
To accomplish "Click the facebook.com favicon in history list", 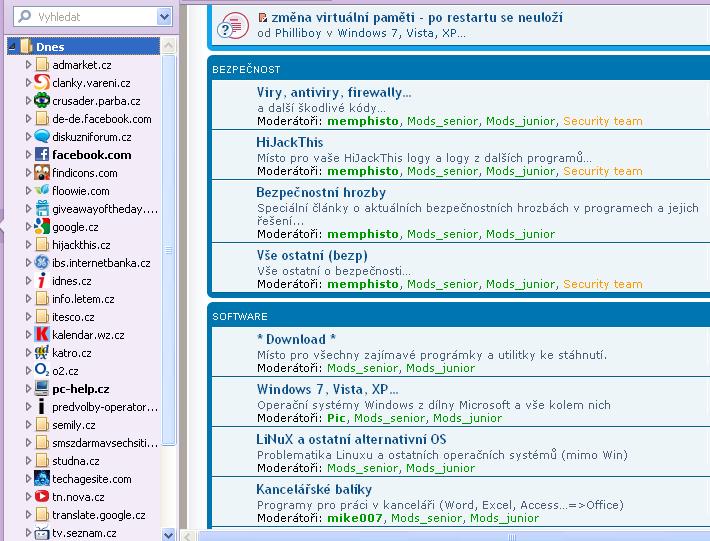I will 42,155.
